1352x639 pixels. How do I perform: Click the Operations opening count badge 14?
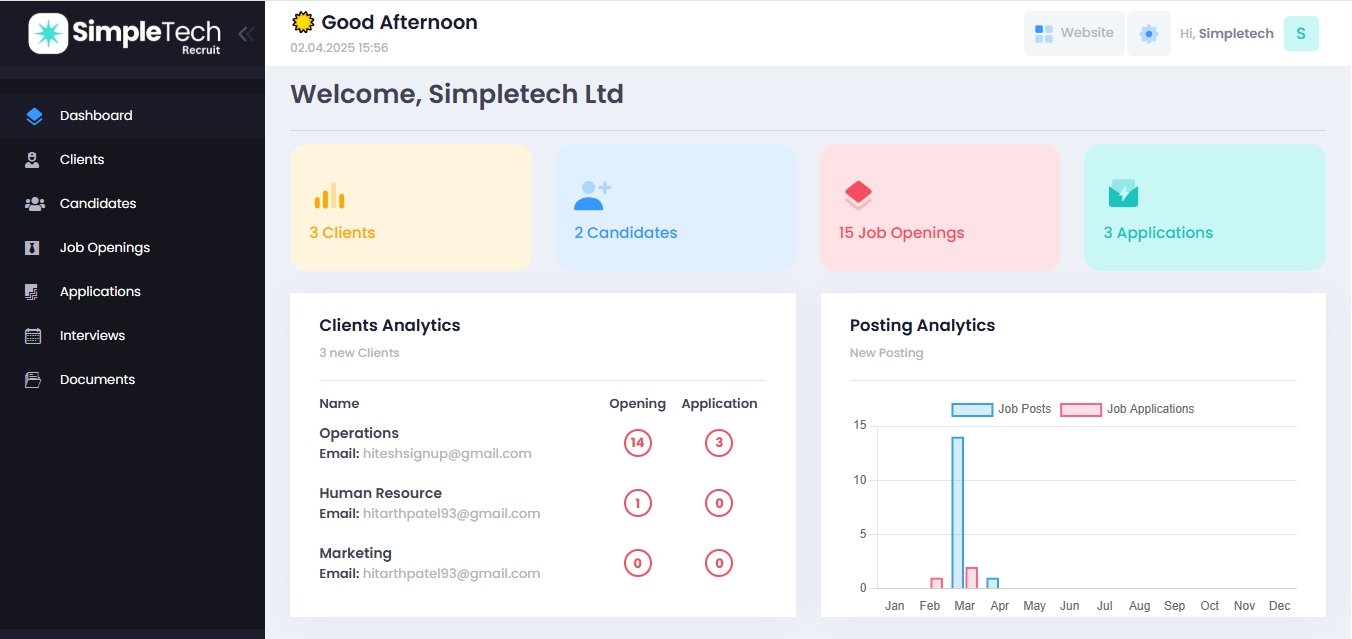click(x=638, y=443)
